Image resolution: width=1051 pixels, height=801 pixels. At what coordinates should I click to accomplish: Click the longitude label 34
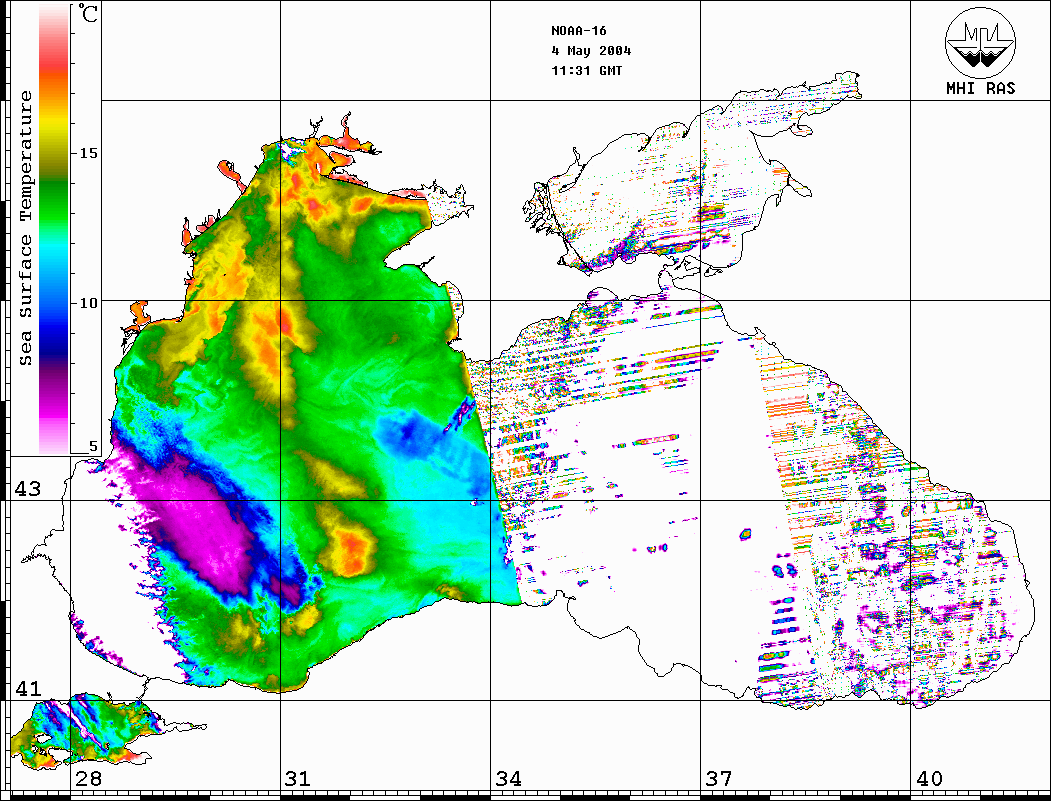(x=508, y=778)
